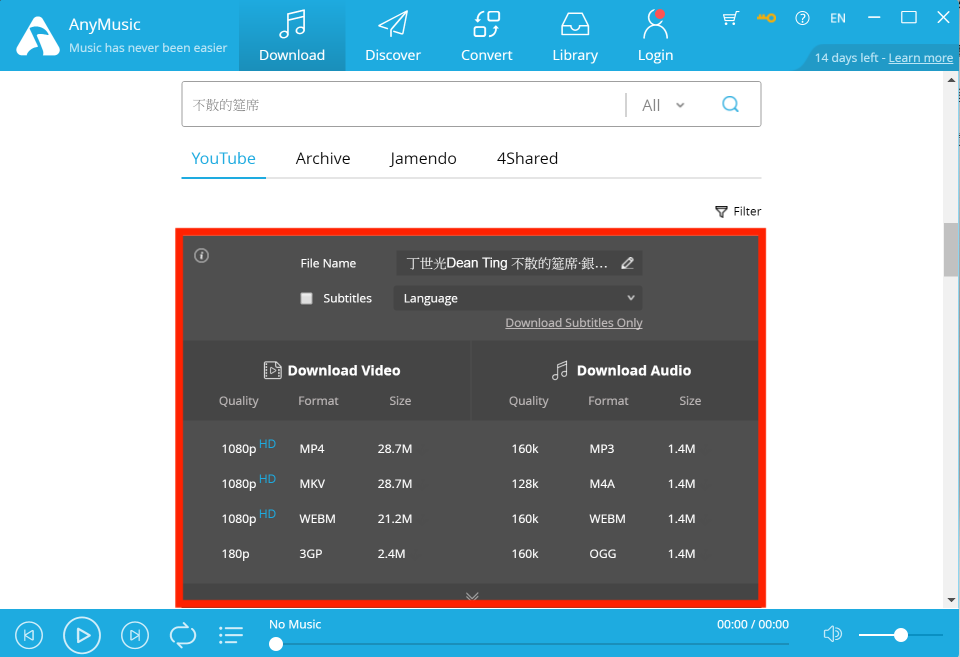Viewport: 960px width, 657px height.
Task: Click the AnyMusic logo
Action: [x=38, y=36]
